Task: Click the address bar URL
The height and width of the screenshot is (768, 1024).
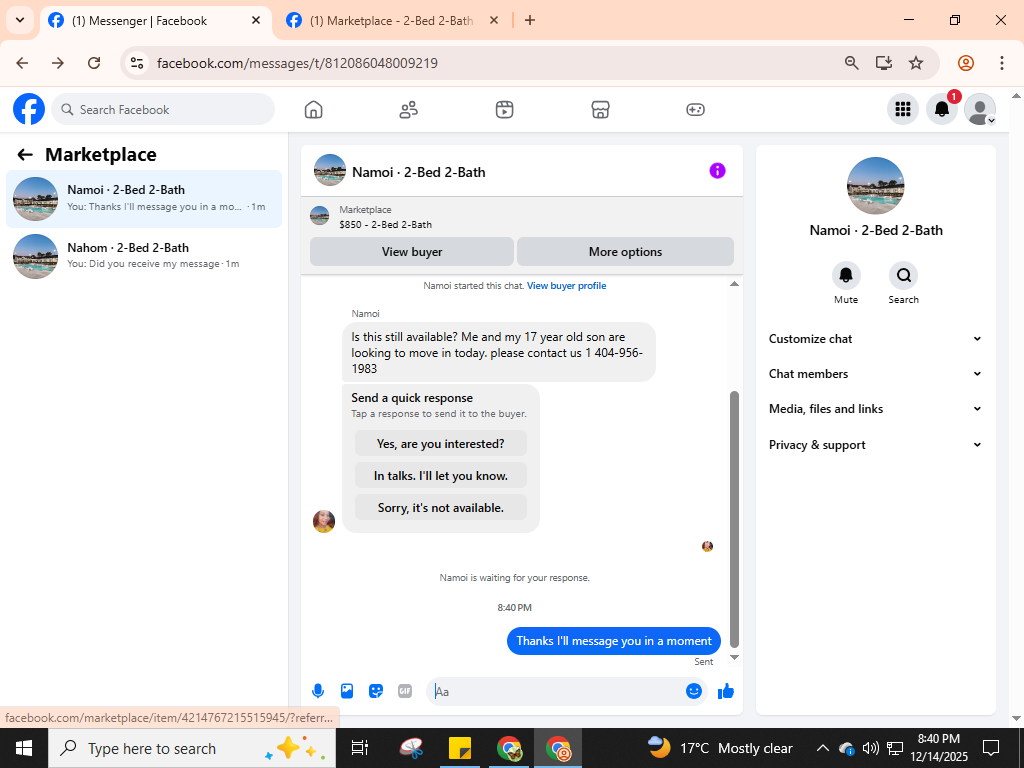Action: [x=297, y=63]
